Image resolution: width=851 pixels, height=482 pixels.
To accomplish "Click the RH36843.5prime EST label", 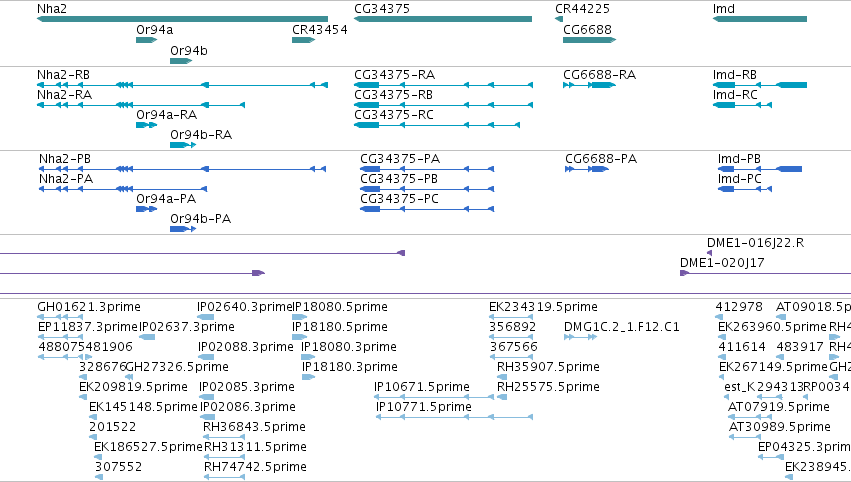I will (x=255, y=428).
